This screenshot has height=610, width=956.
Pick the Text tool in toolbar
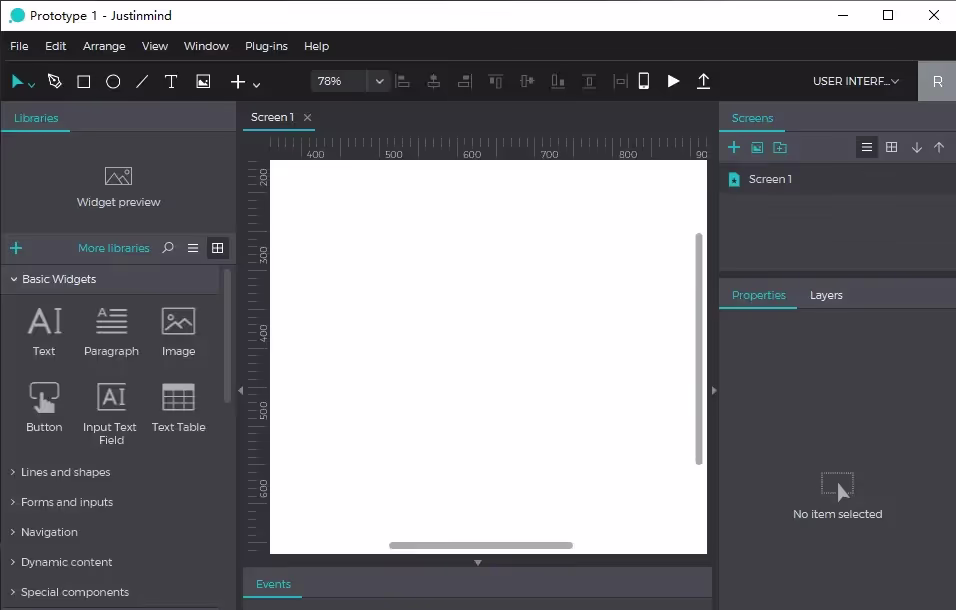tap(171, 82)
